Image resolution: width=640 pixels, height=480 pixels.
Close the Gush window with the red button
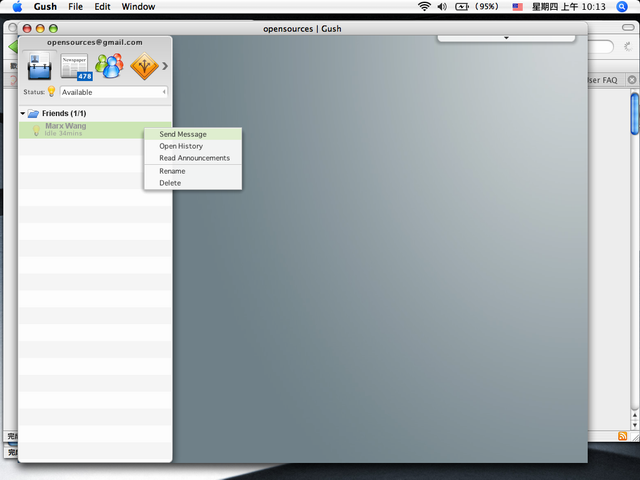pyautogui.click(x=27, y=28)
